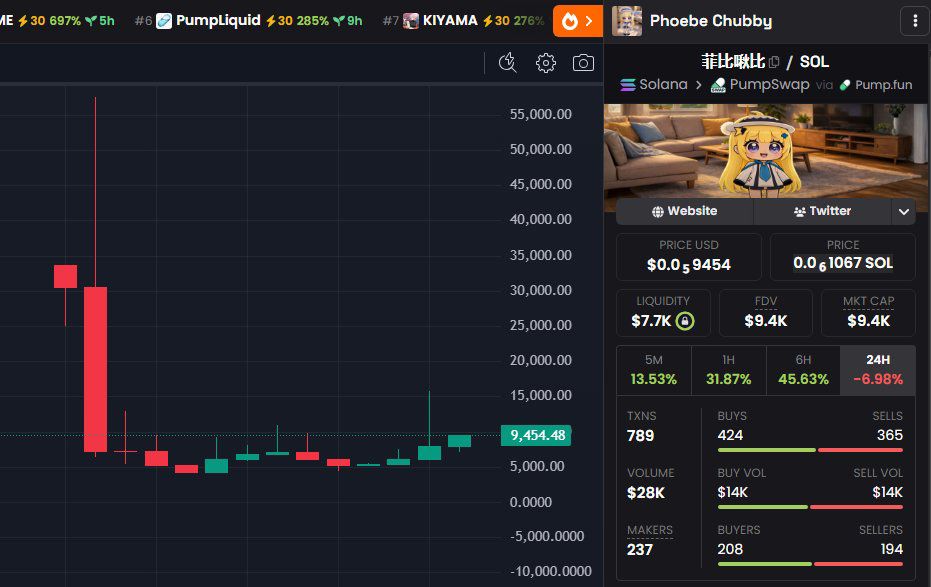The width and height of the screenshot is (931, 587).
Task: Click the current price label 9,454.48
Action: [x=536, y=435]
